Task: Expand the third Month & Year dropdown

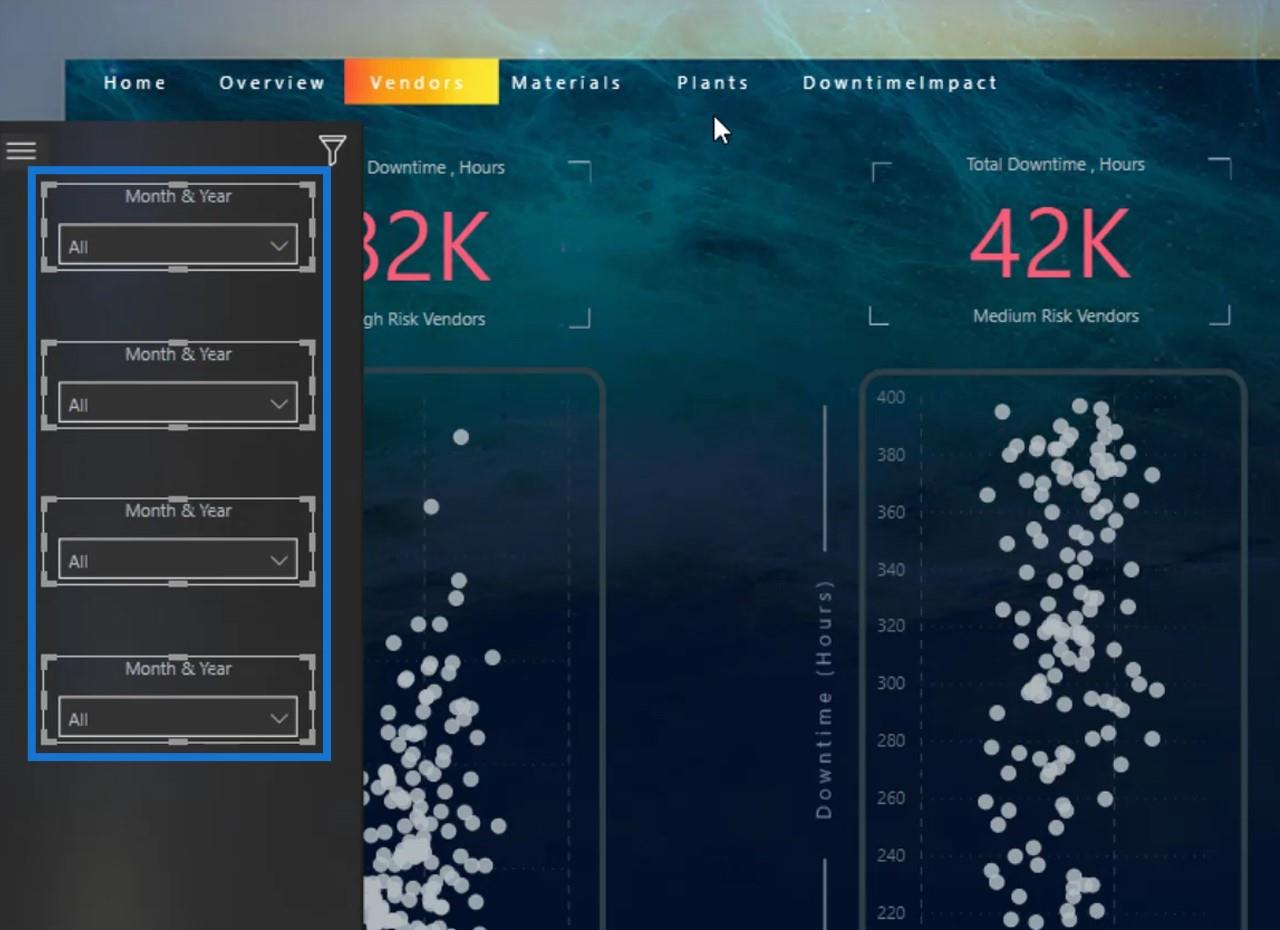Action: point(178,561)
